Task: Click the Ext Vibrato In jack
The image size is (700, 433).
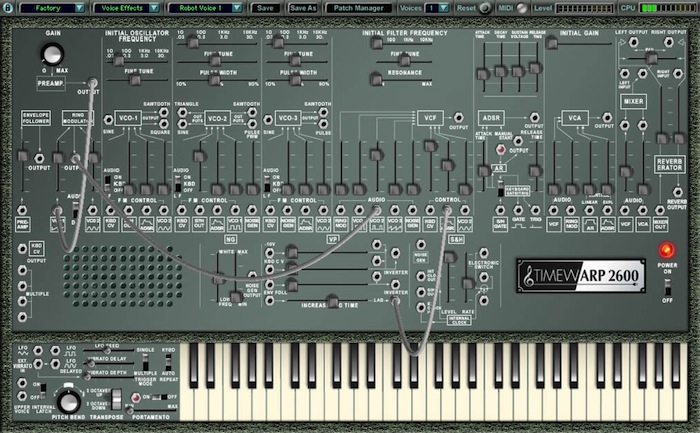Action: (x=38, y=364)
